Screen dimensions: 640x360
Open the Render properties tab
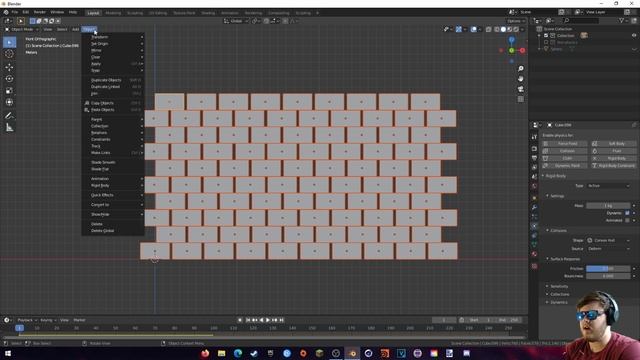click(x=534, y=148)
